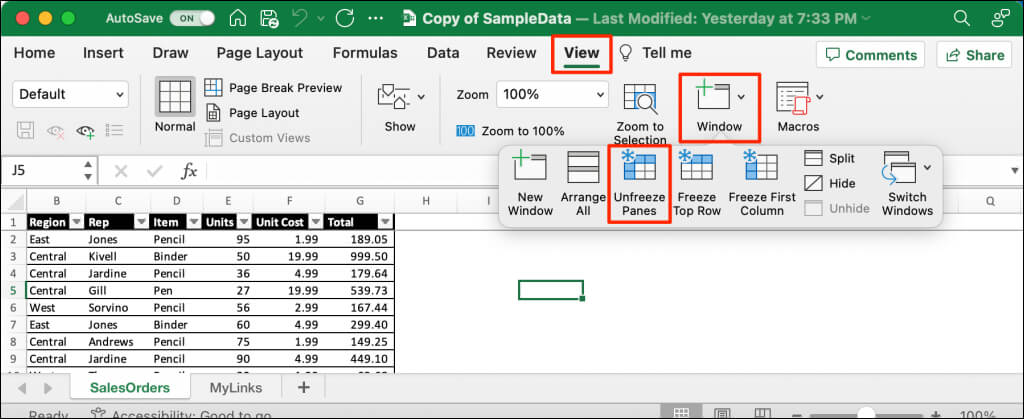Open the Zoom 100% combo box
Image resolution: width=1024 pixels, height=419 pixels.
[552, 95]
